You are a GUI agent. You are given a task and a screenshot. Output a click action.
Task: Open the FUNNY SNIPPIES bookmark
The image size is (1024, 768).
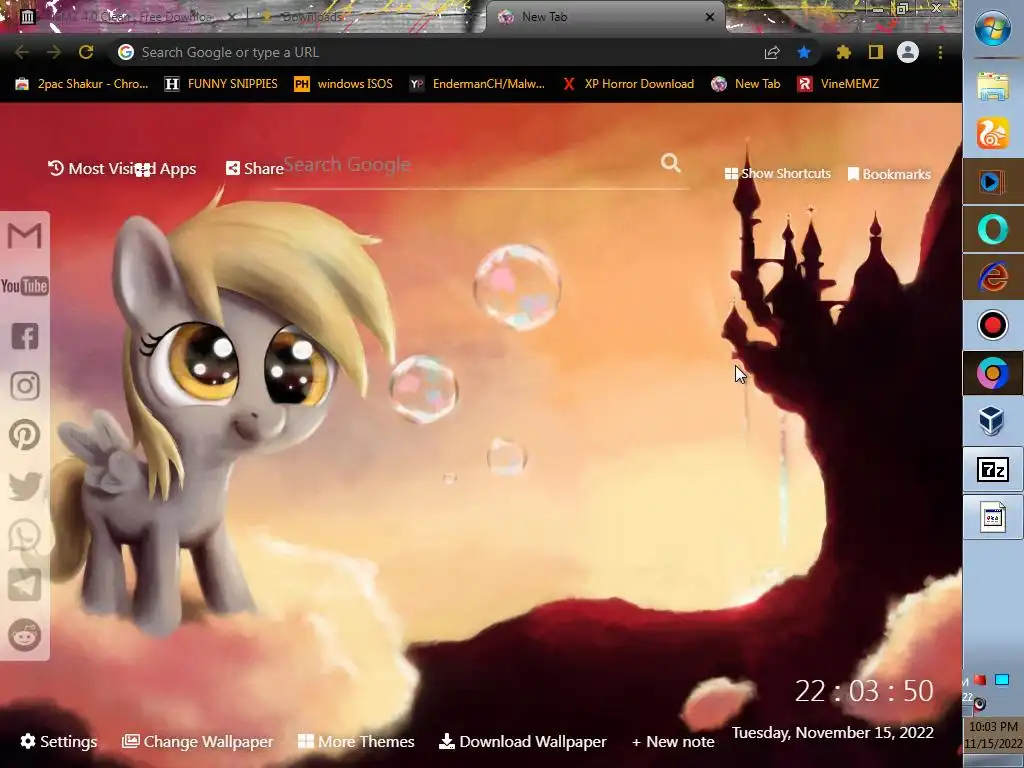click(x=221, y=84)
